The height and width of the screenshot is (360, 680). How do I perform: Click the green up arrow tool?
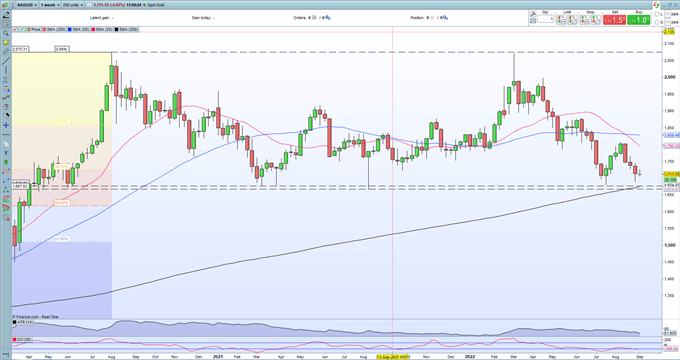click(6, 162)
